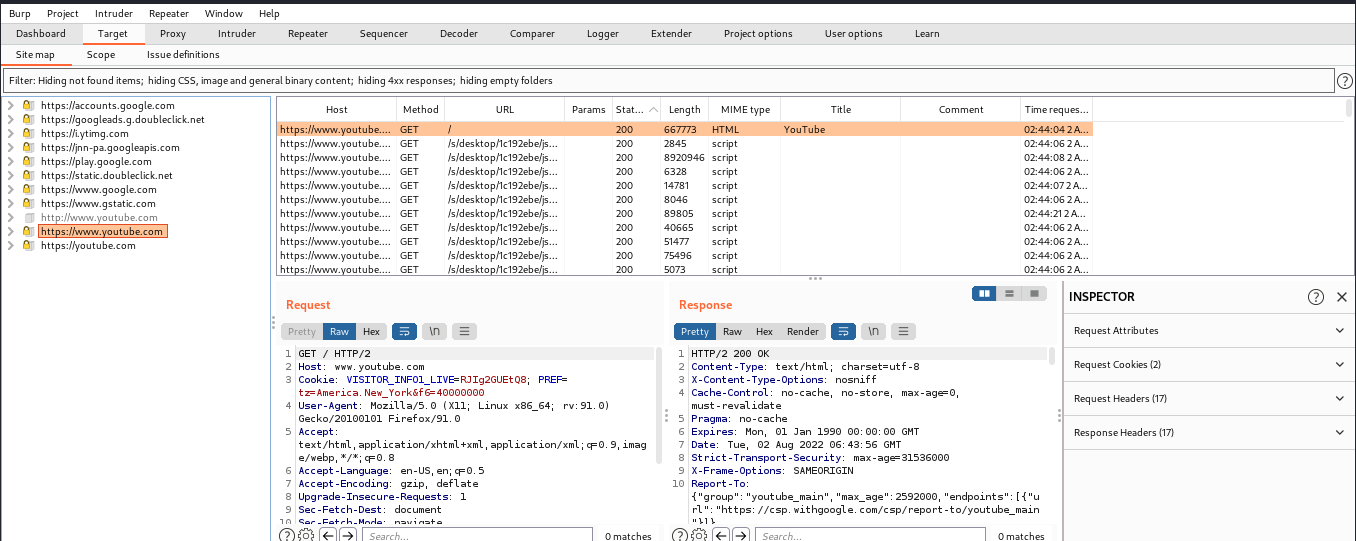The image size is (1356, 541).
Task: Open the Extender tab
Action: [x=671, y=33]
